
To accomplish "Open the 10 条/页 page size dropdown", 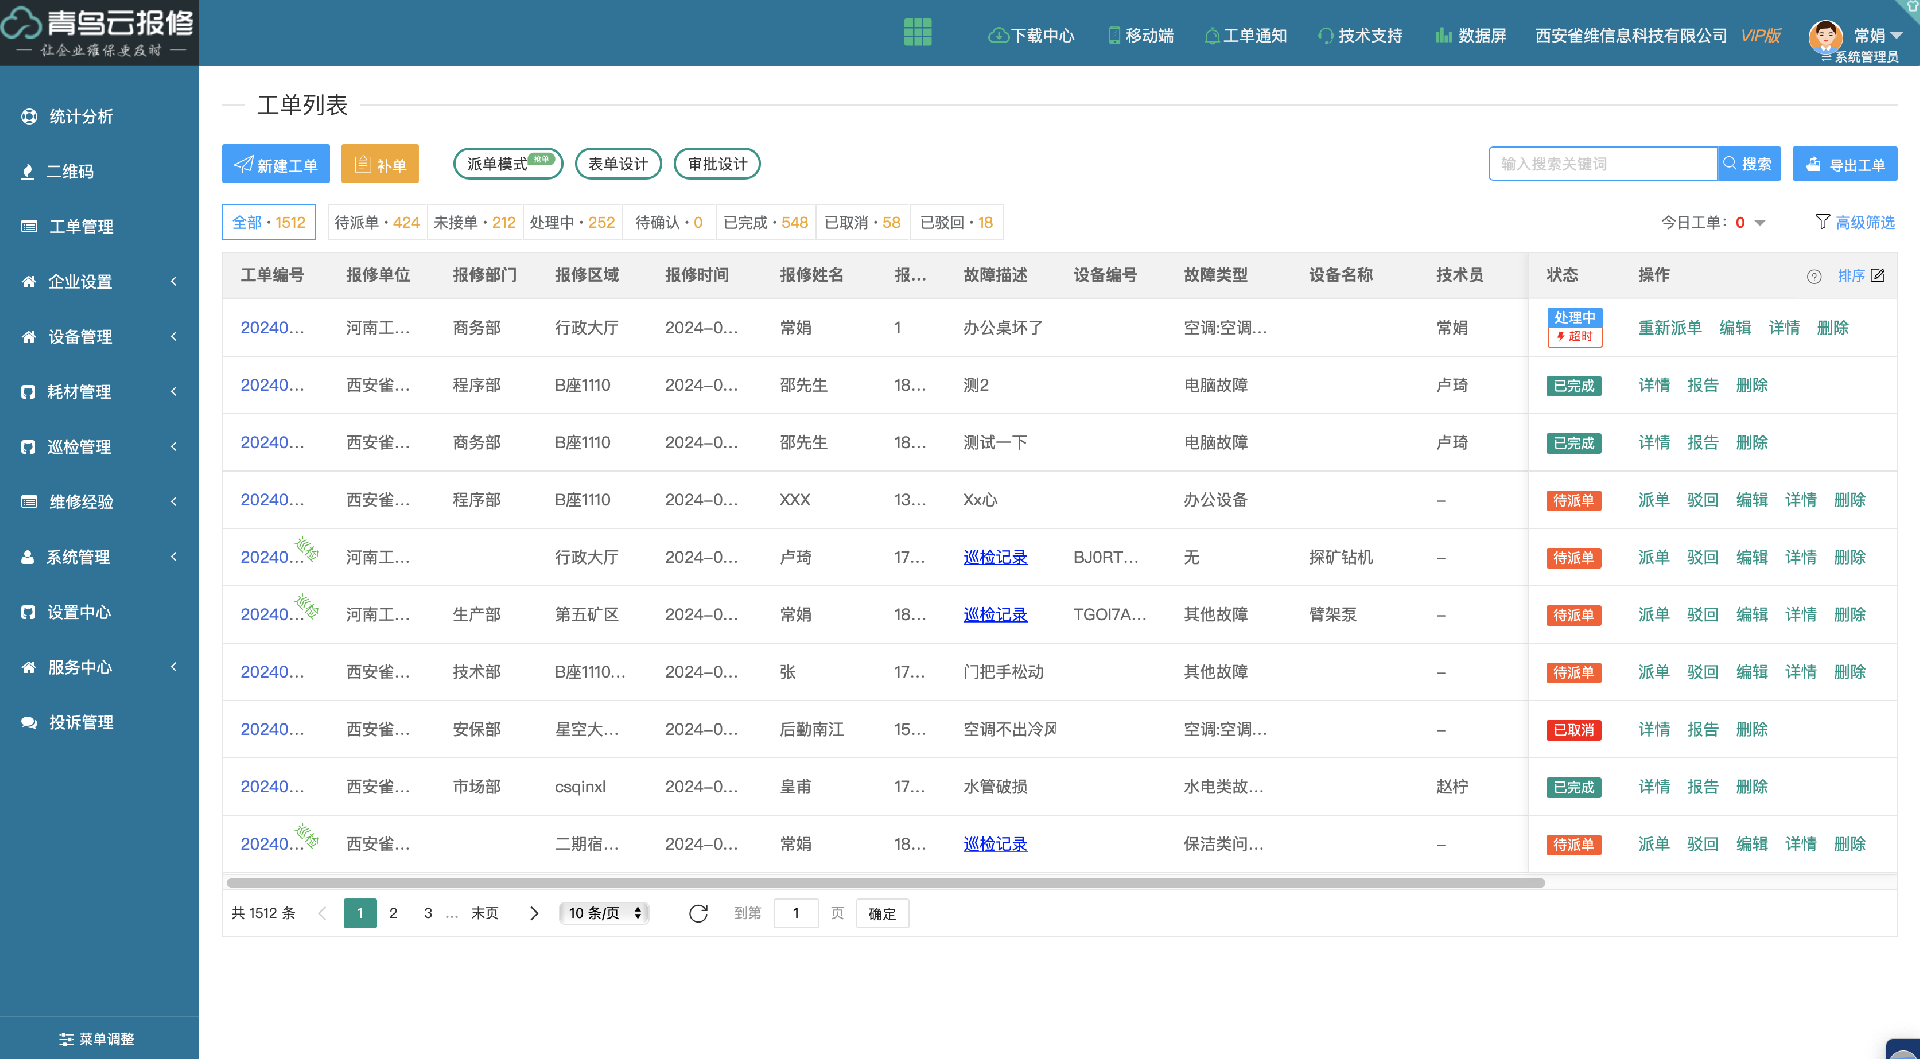I will click(x=605, y=913).
